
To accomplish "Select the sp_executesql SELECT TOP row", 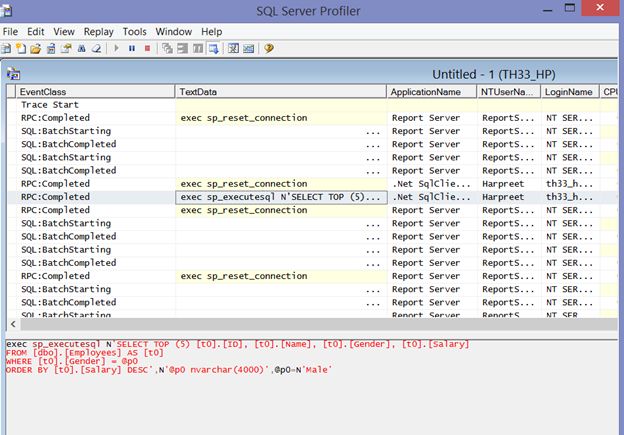I will 280,197.
